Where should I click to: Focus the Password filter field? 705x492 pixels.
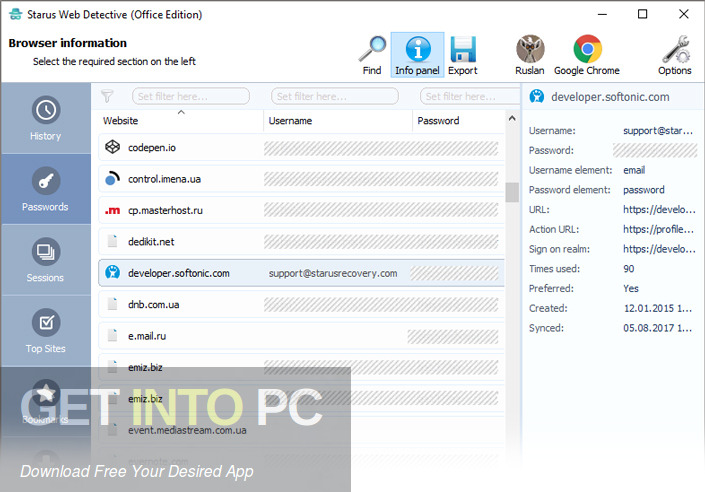[x=470, y=96]
